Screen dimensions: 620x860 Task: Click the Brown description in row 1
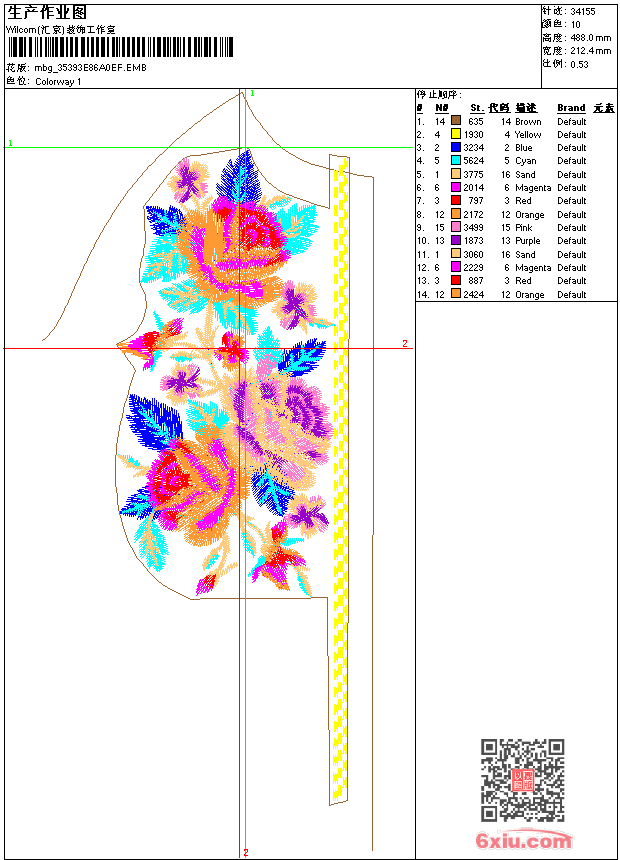(528, 122)
